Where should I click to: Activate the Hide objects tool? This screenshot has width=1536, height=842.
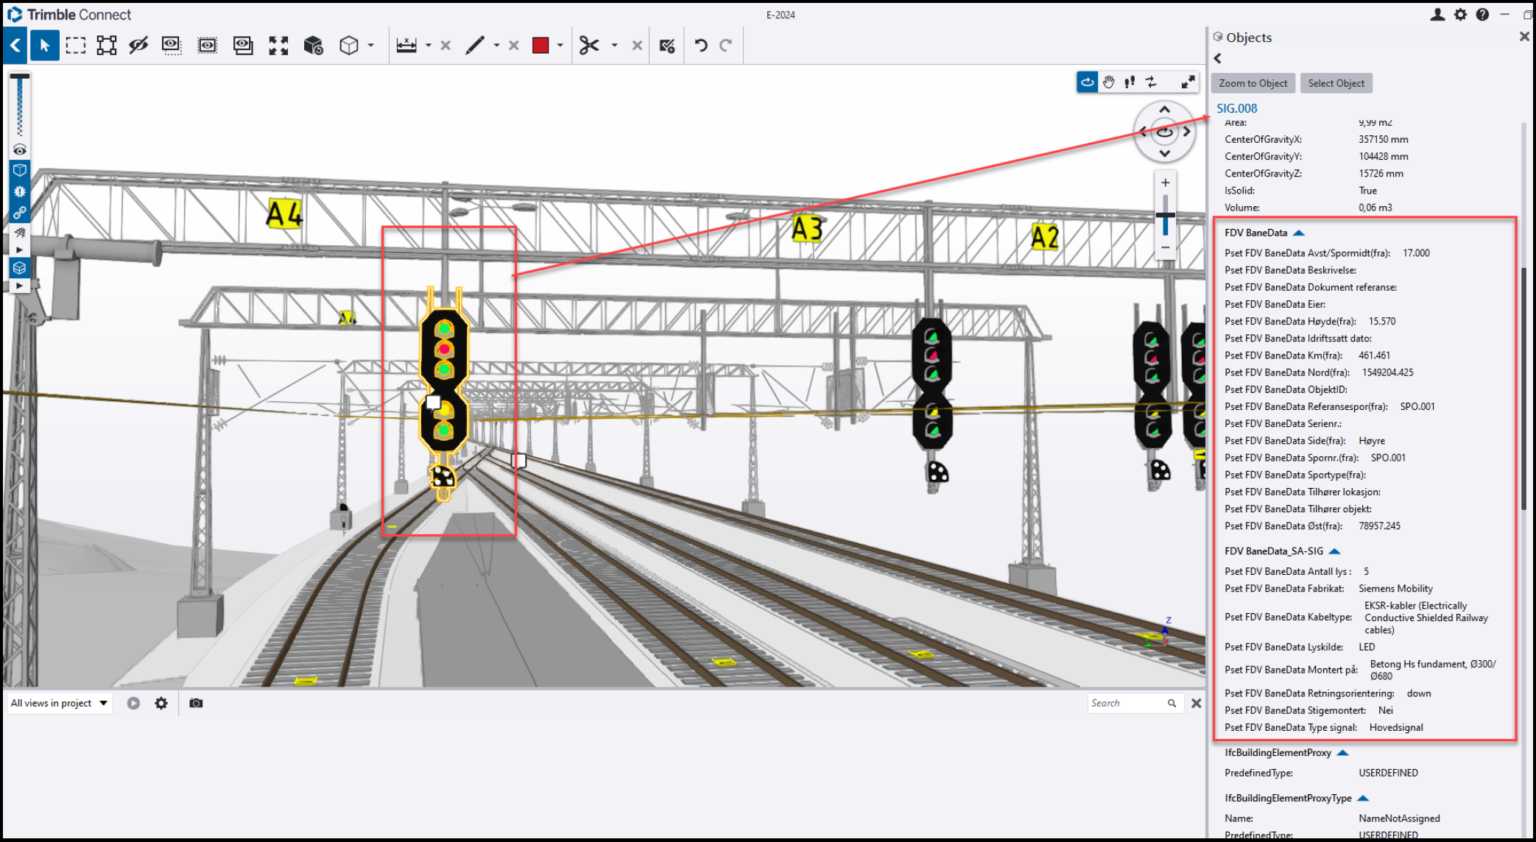(x=139, y=45)
